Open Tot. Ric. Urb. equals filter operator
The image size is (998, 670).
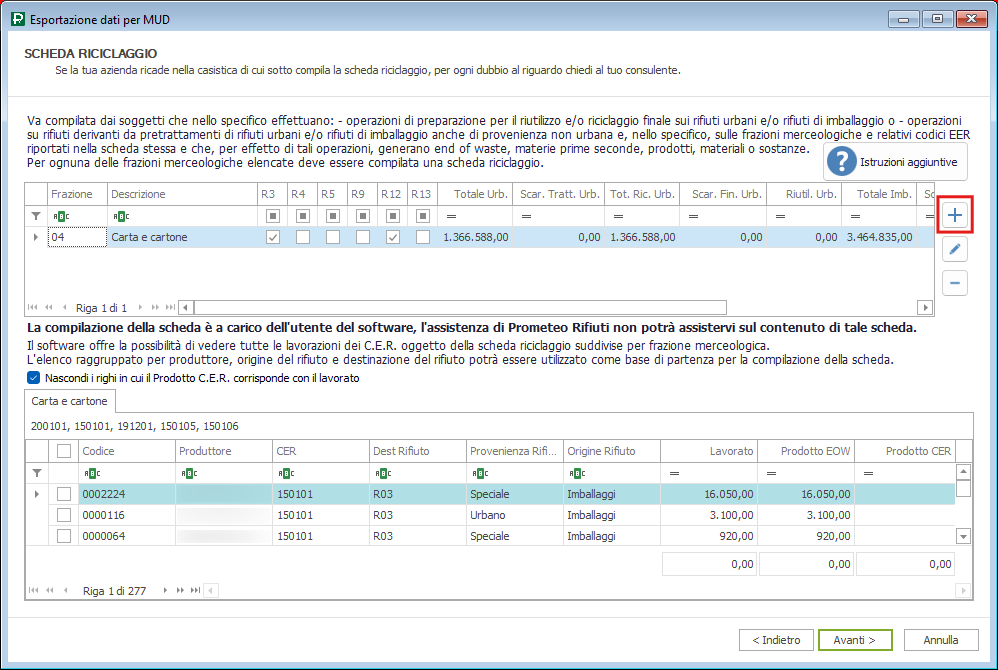coord(618,216)
